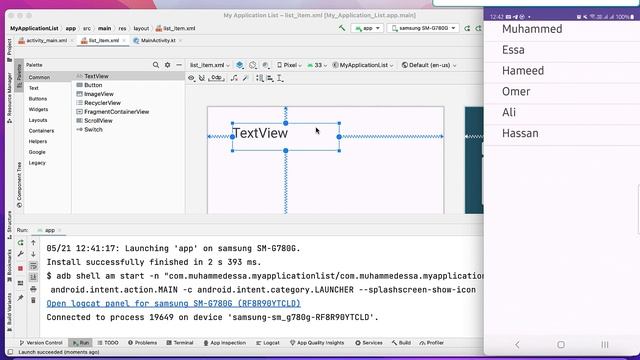Open the App Inspection tool window
This screenshot has width=640, height=360.
224,343
